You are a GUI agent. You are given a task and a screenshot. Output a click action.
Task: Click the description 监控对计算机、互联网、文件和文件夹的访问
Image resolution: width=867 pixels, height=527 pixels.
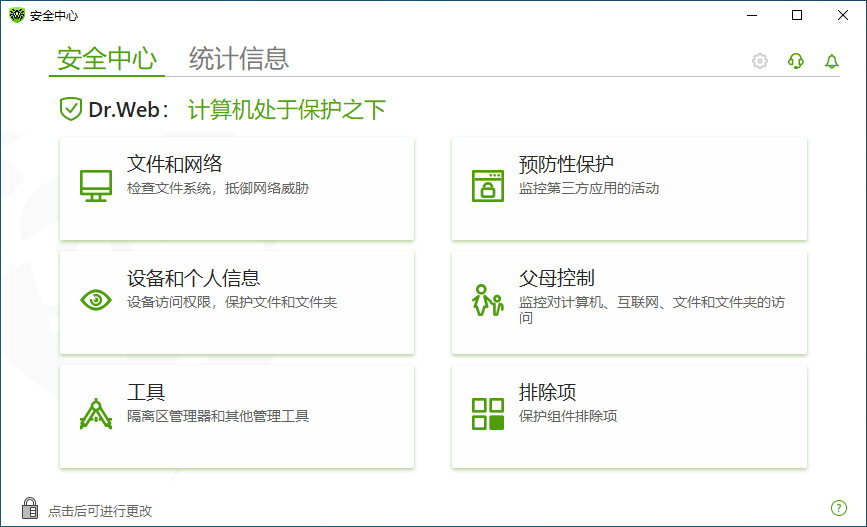pyautogui.click(x=652, y=310)
